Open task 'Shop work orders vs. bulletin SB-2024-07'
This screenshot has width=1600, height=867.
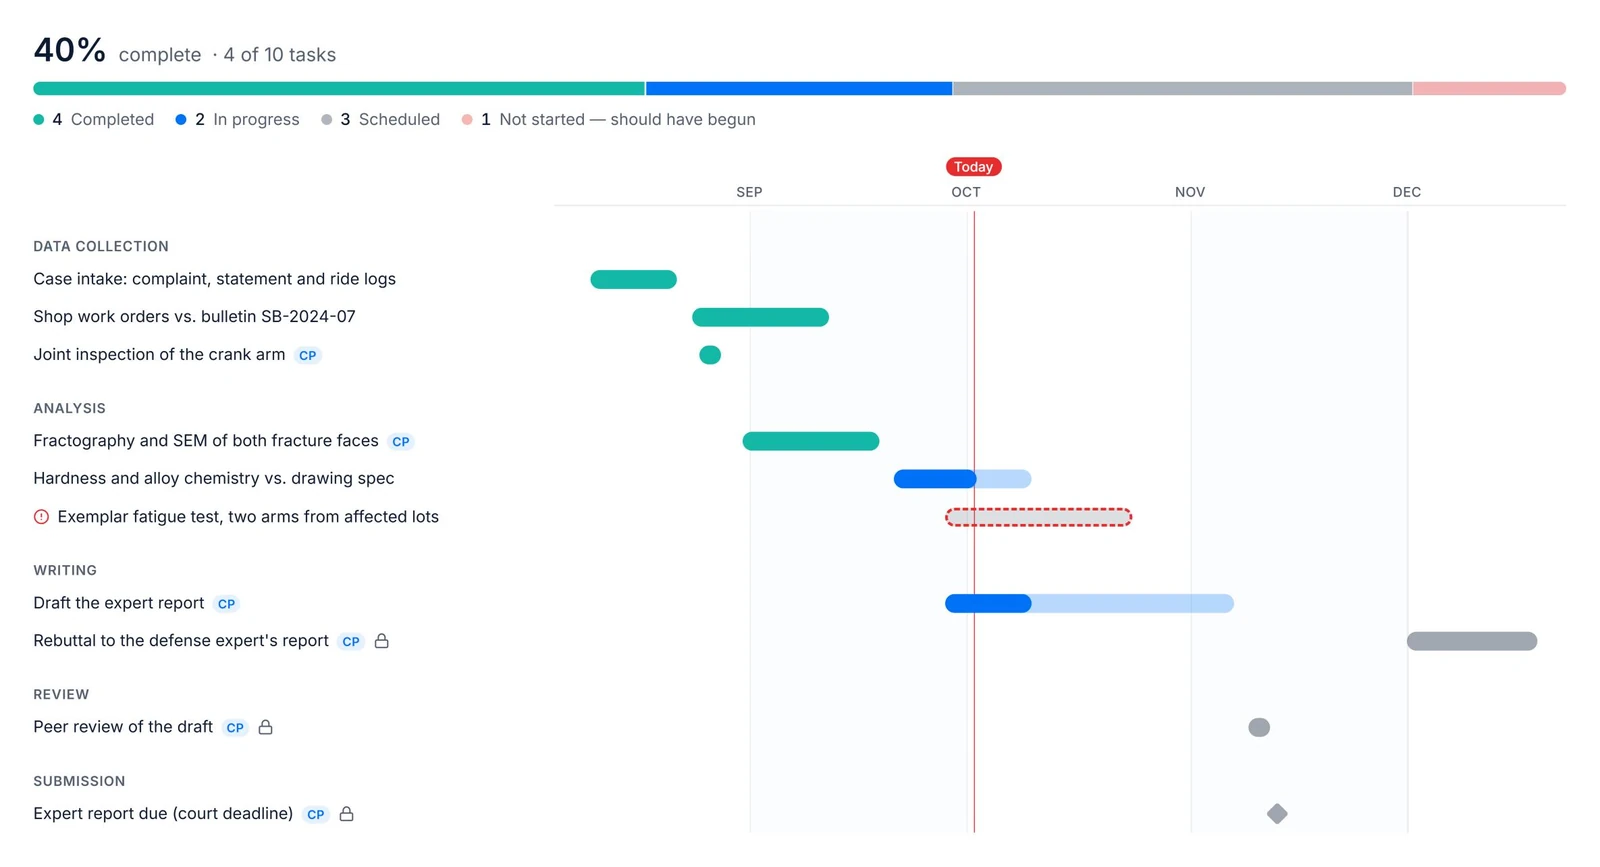pyautogui.click(x=194, y=317)
